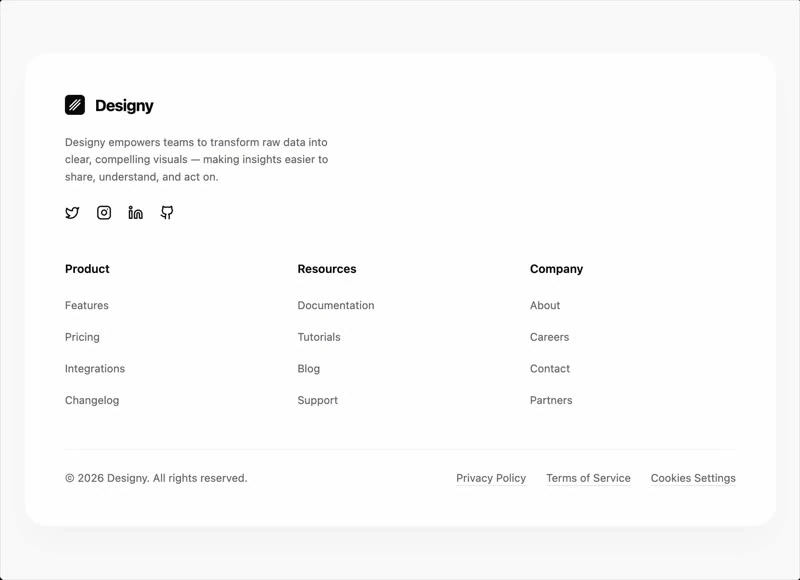Open the Privacy Policy link

(491, 478)
